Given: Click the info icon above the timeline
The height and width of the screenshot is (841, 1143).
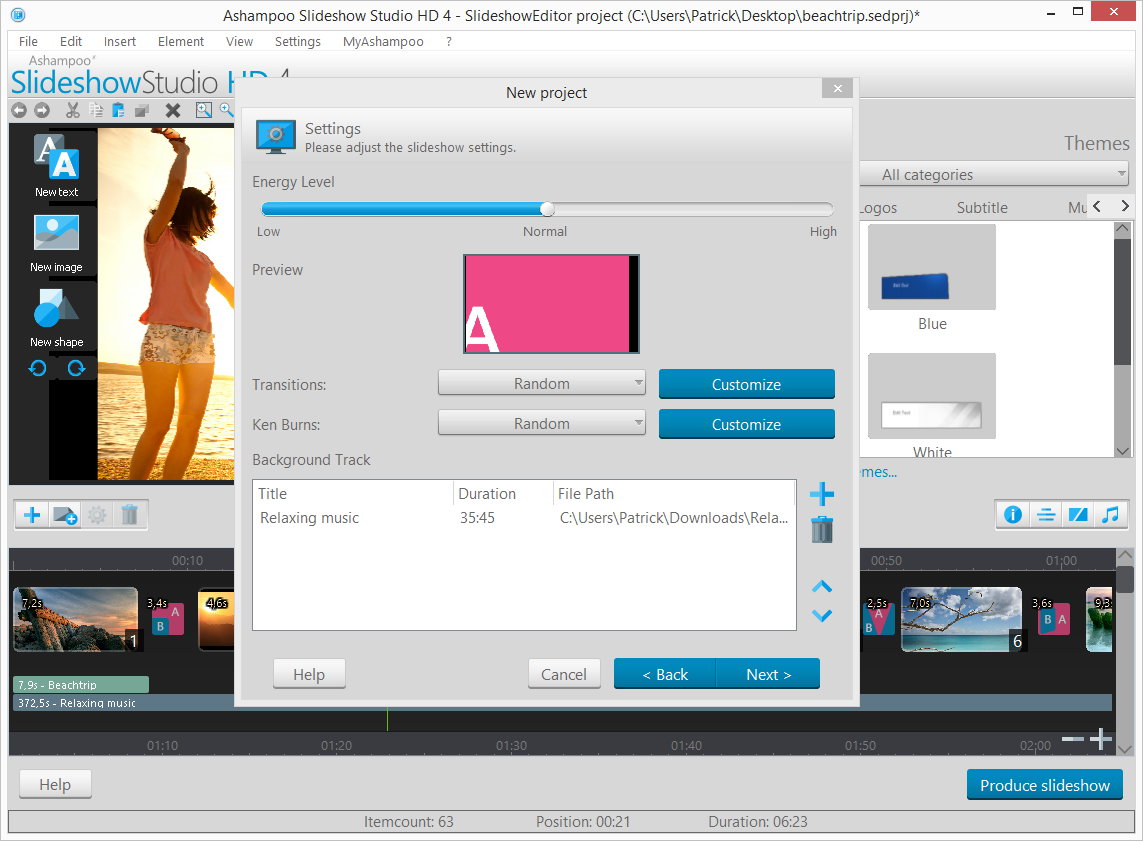Looking at the screenshot, I should click(1012, 514).
